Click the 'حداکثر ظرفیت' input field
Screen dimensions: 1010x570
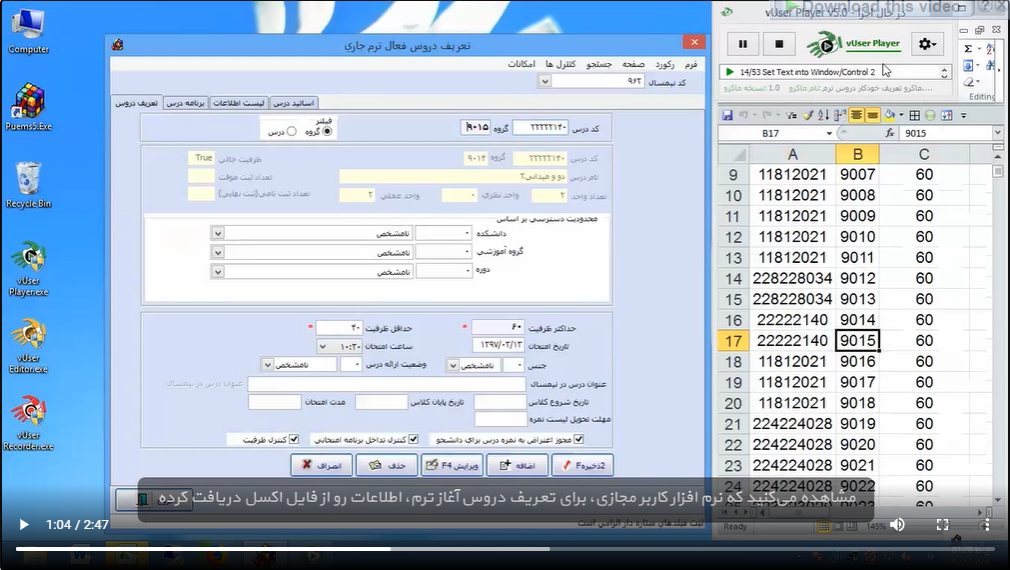pyautogui.click(x=498, y=328)
